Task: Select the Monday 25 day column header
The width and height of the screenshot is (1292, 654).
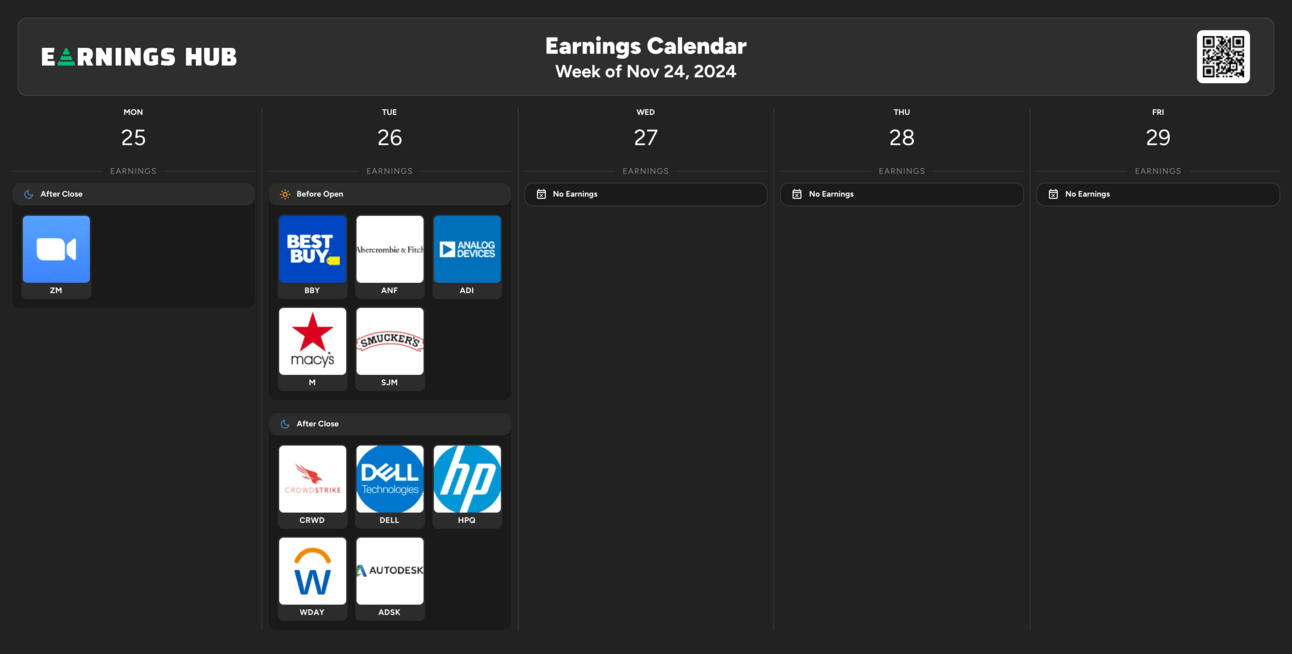Action: pyautogui.click(x=133, y=129)
